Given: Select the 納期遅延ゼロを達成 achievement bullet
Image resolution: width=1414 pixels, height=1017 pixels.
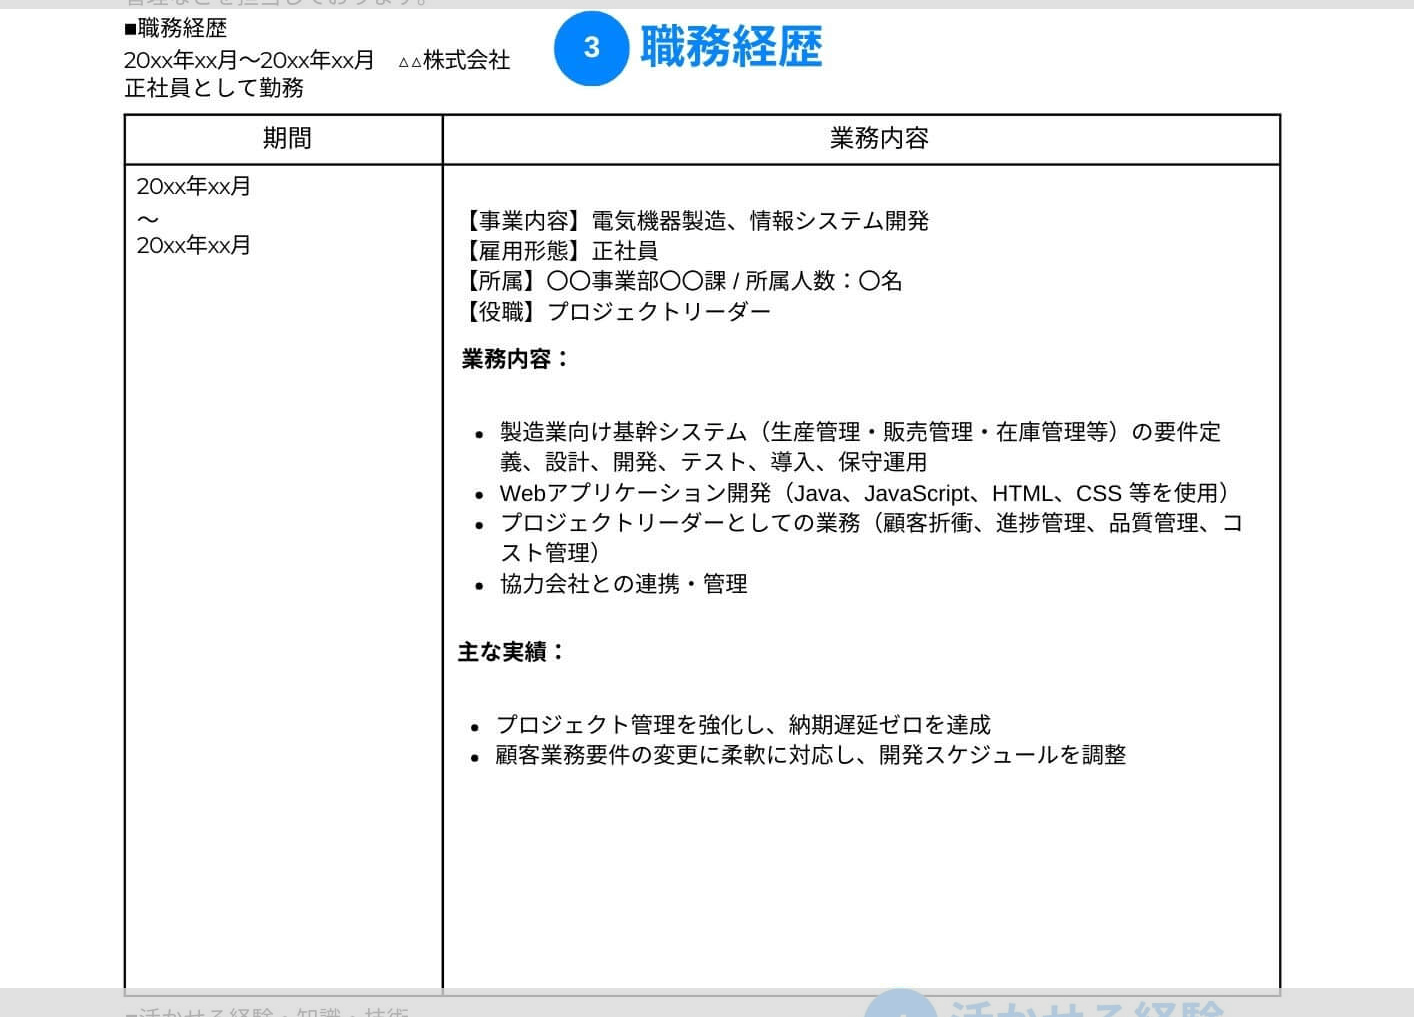Looking at the screenshot, I should [x=744, y=724].
